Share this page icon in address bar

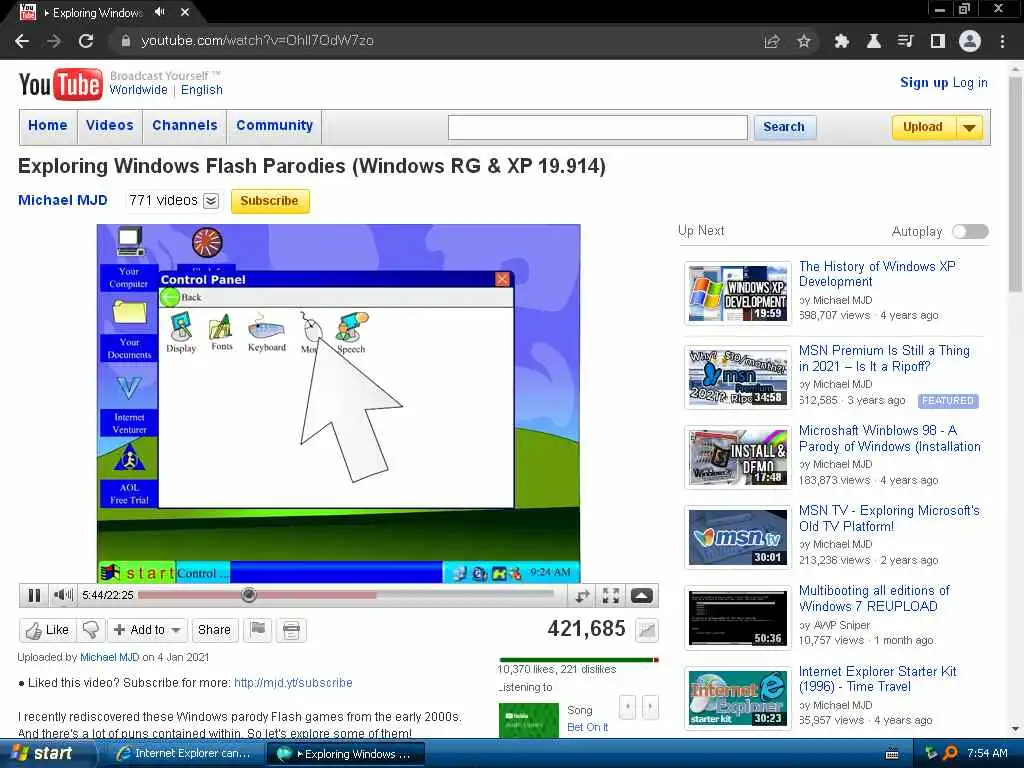(x=772, y=41)
